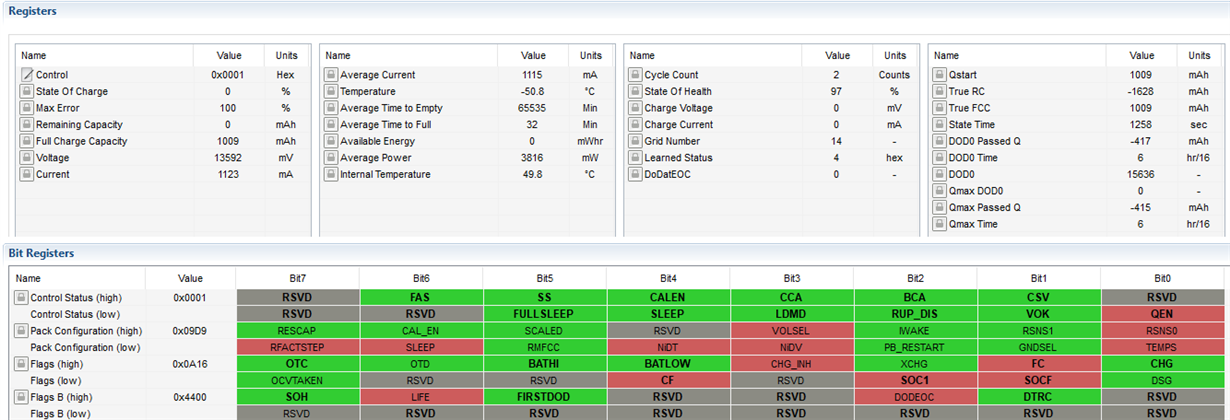The height and width of the screenshot is (420, 1230).
Task: Toggle the FIRSTDOD bit in Flags B
Action: pyautogui.click(x=545, y=397)
